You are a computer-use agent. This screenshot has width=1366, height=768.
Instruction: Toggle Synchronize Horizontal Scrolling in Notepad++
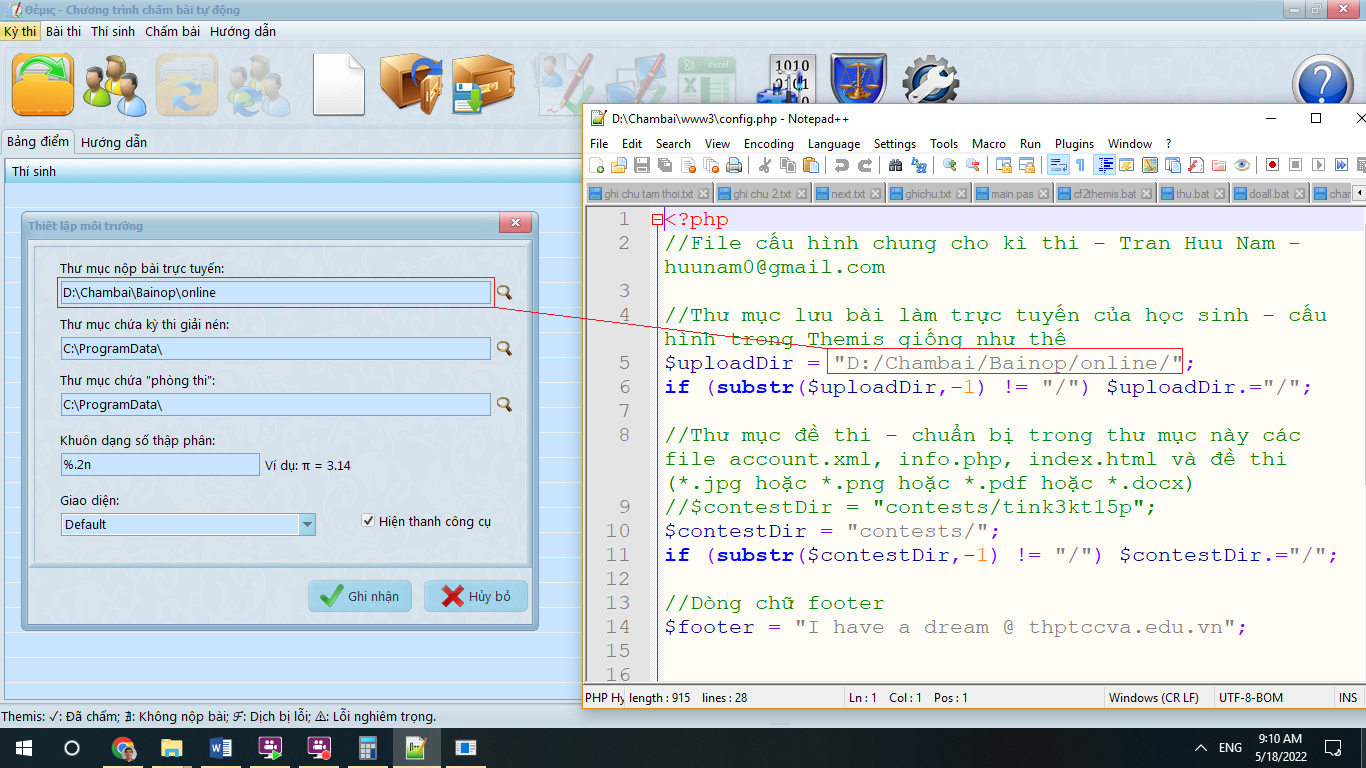(1026, 165)
